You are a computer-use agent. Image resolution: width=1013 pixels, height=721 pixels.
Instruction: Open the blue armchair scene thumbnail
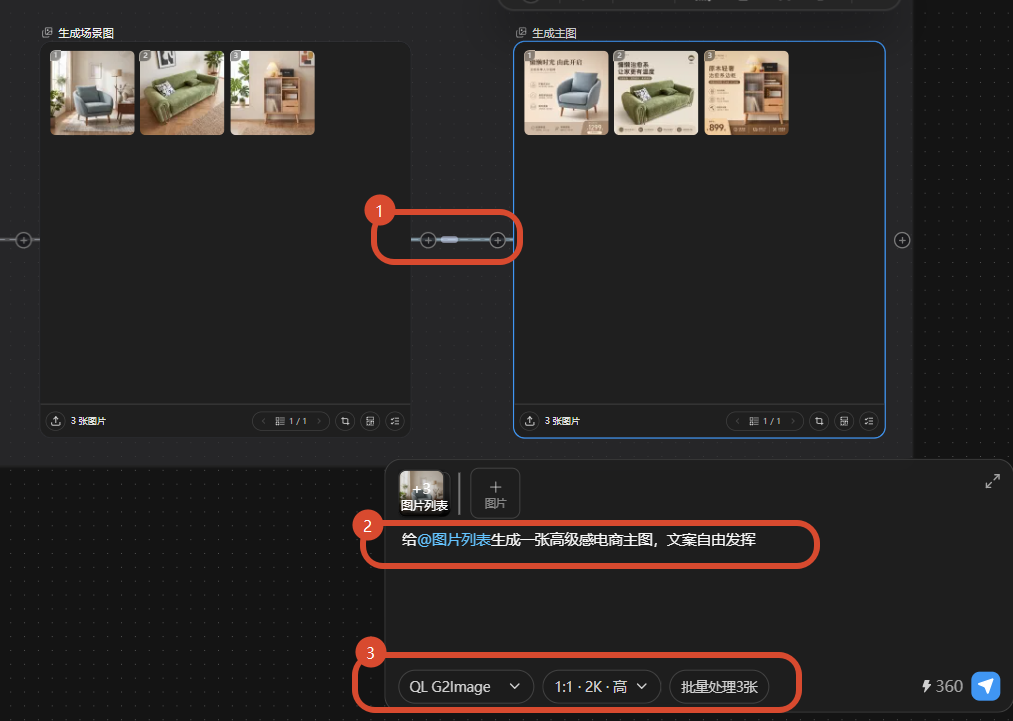pos(92,93)
